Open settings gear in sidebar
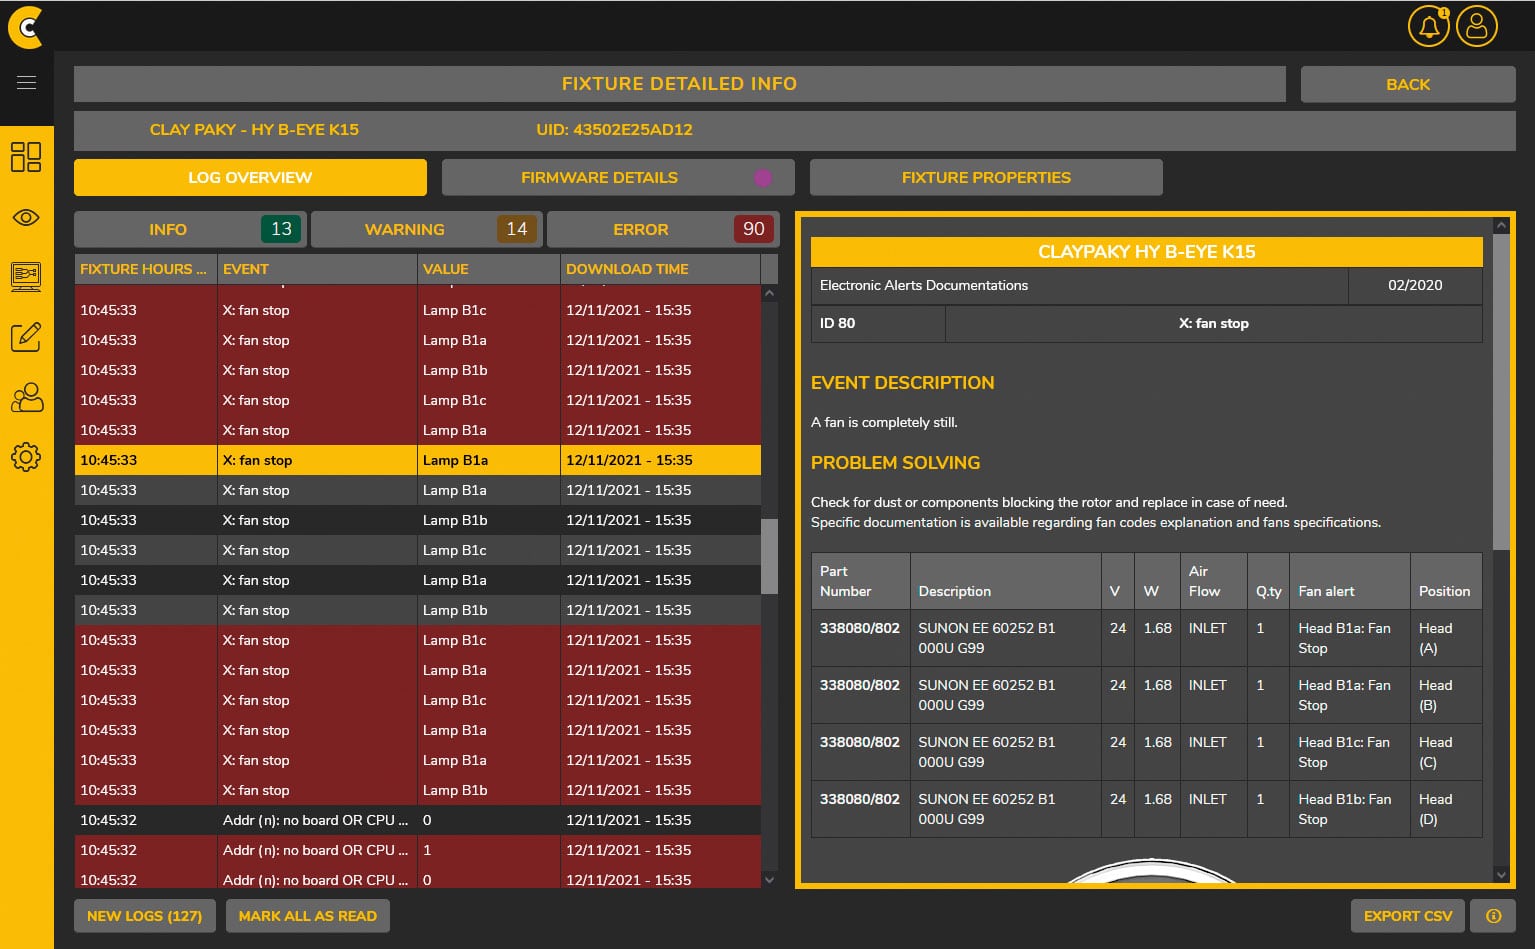The height and width of the screenshot is (949, 1535). click(26, 457)
